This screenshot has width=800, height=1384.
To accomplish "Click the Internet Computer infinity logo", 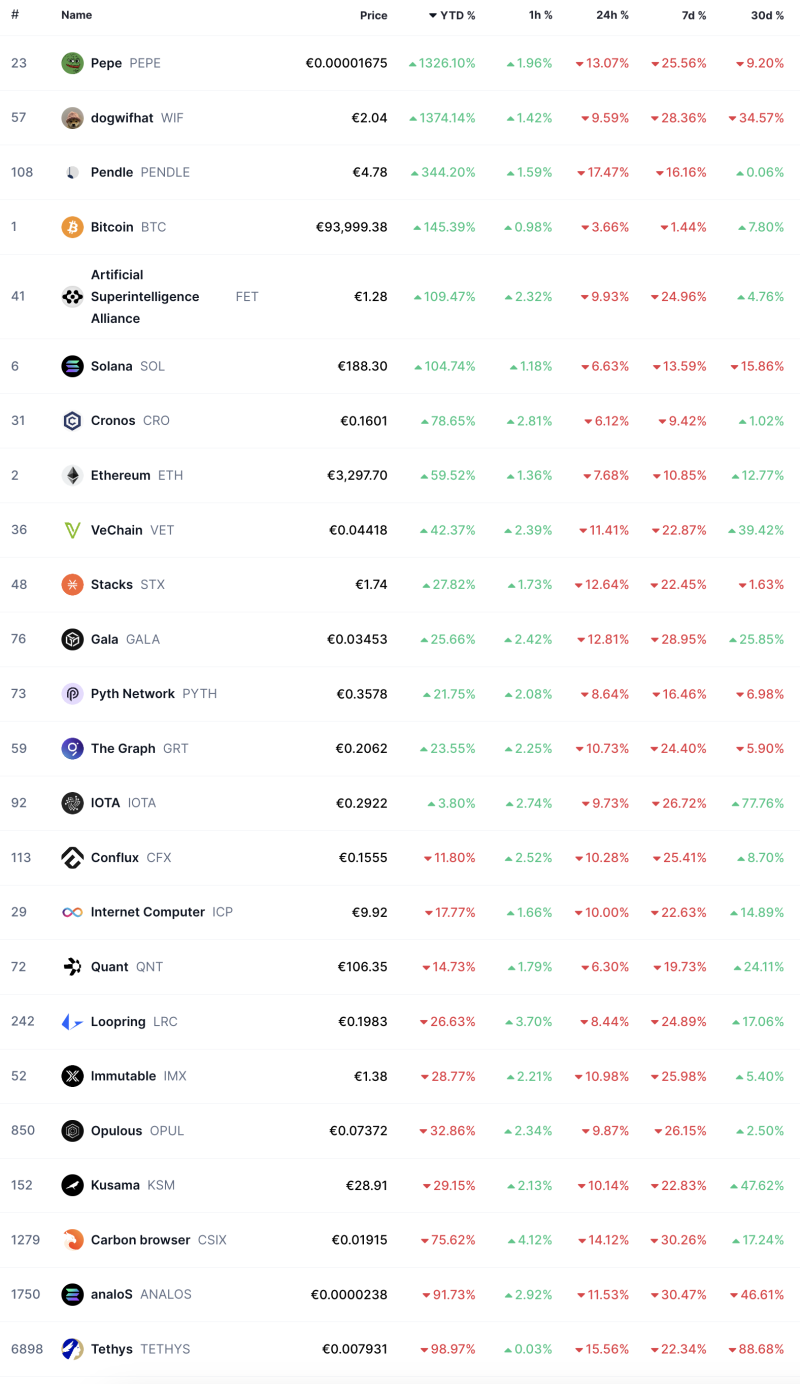I will 72,912.
